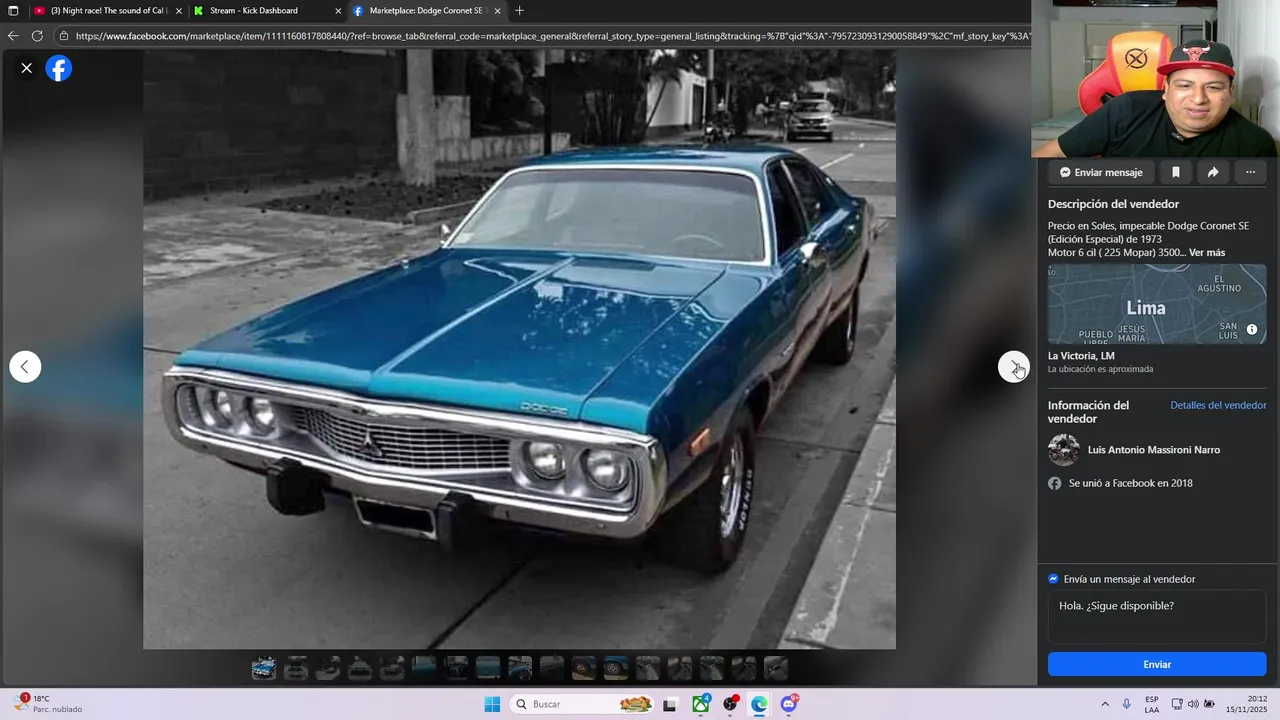This screenshot has height=720, width=1280.
Task: Close the Stream - Kick Dashboard tab
Action: point(338,11)
